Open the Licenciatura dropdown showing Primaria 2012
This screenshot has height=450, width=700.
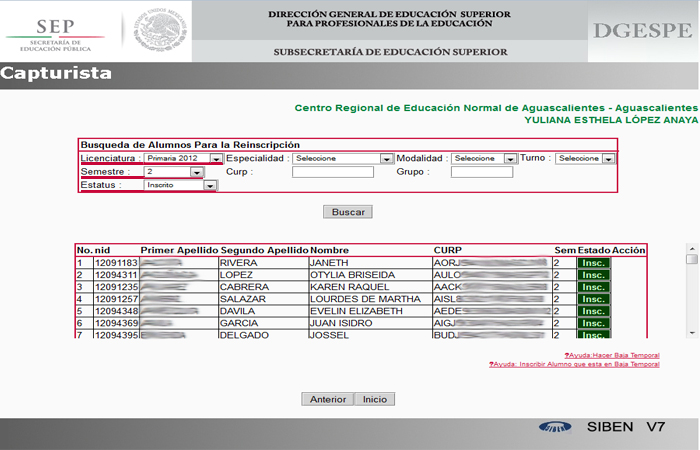(x=183, y=158)
